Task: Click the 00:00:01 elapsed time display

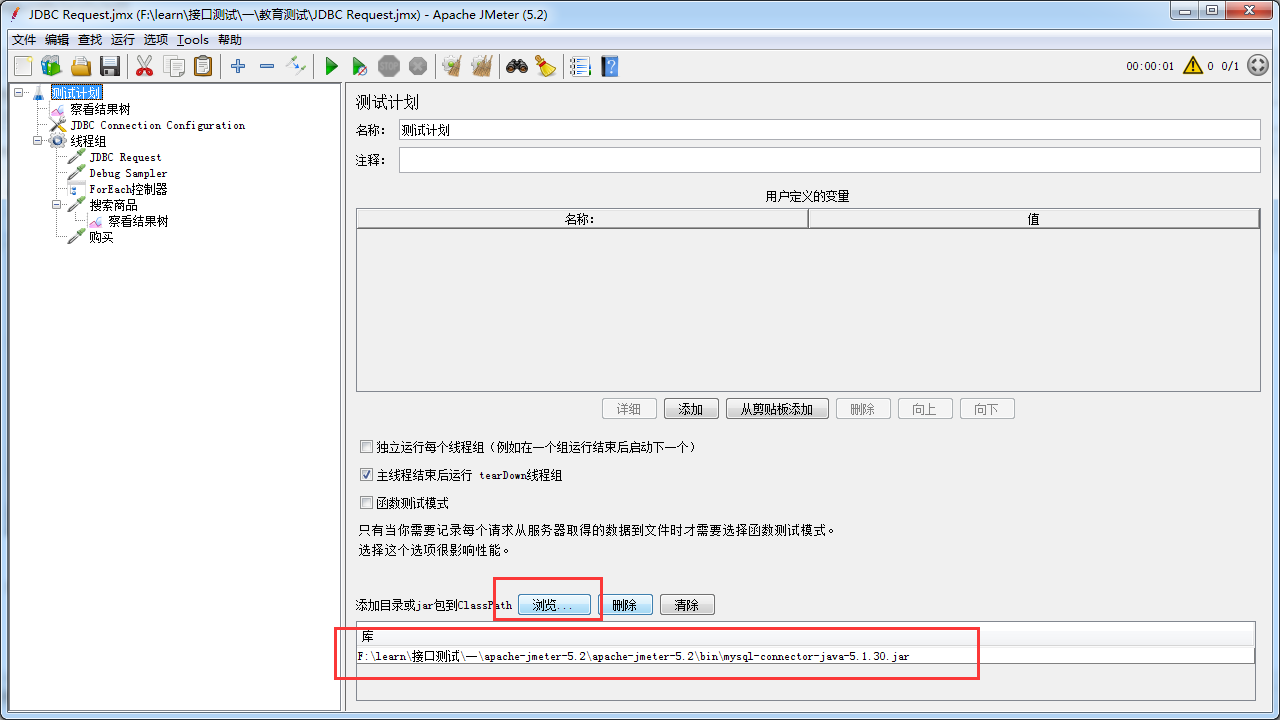Action: click(x=1150, y=66)
